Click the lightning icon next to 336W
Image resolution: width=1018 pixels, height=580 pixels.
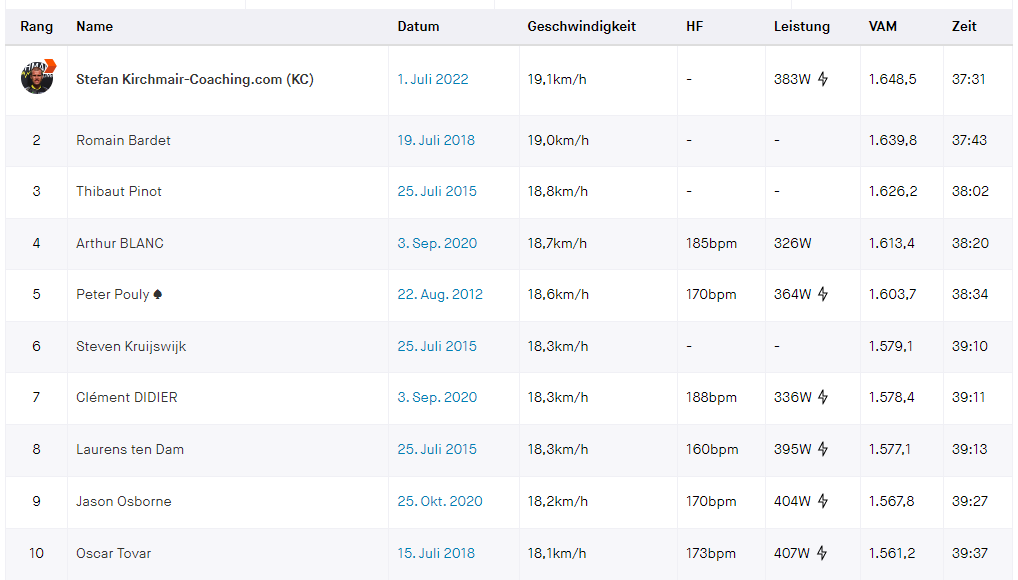[823, 397]
